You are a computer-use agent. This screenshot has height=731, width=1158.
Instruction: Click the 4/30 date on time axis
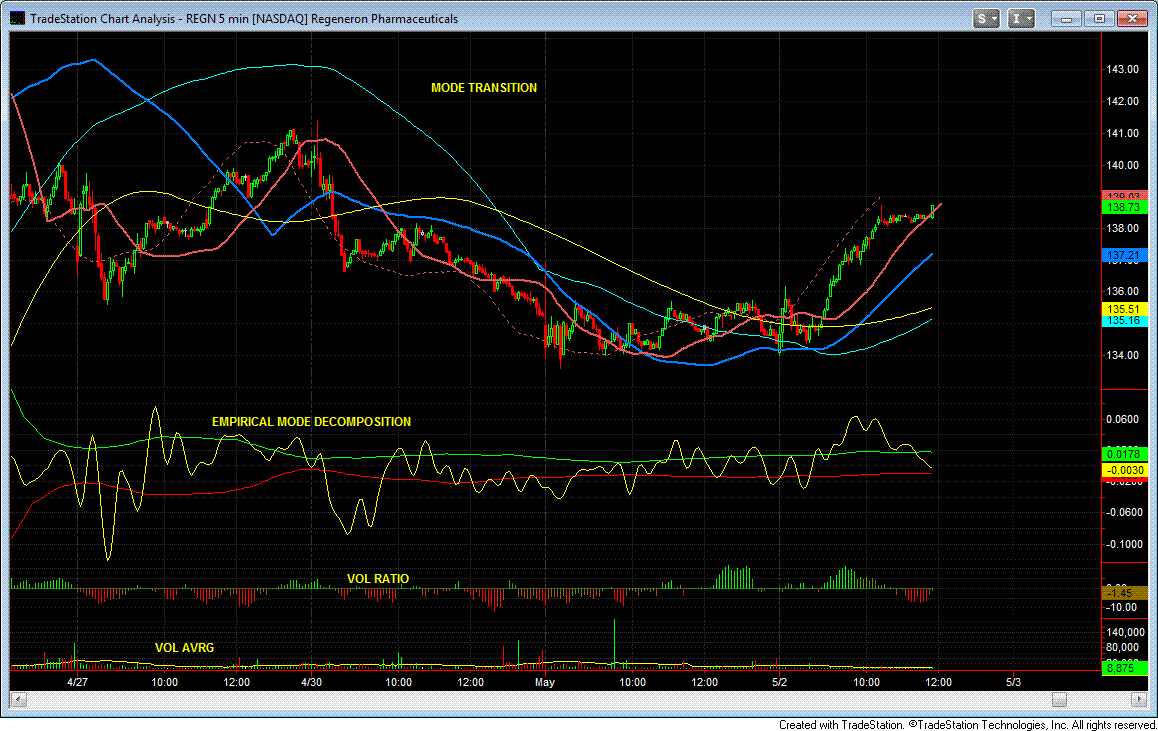312,682
